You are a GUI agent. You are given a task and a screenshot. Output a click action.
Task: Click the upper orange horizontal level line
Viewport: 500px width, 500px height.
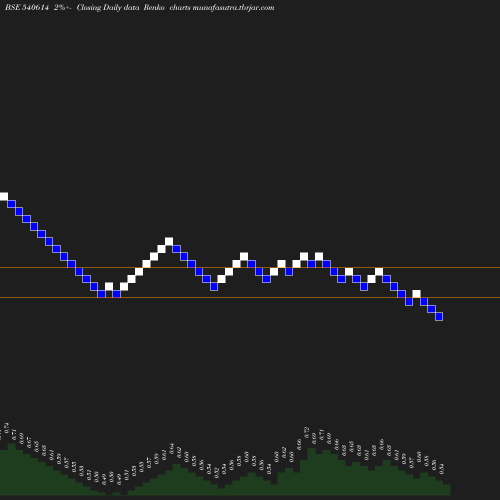pyautogui.click(x=250, y=267)
